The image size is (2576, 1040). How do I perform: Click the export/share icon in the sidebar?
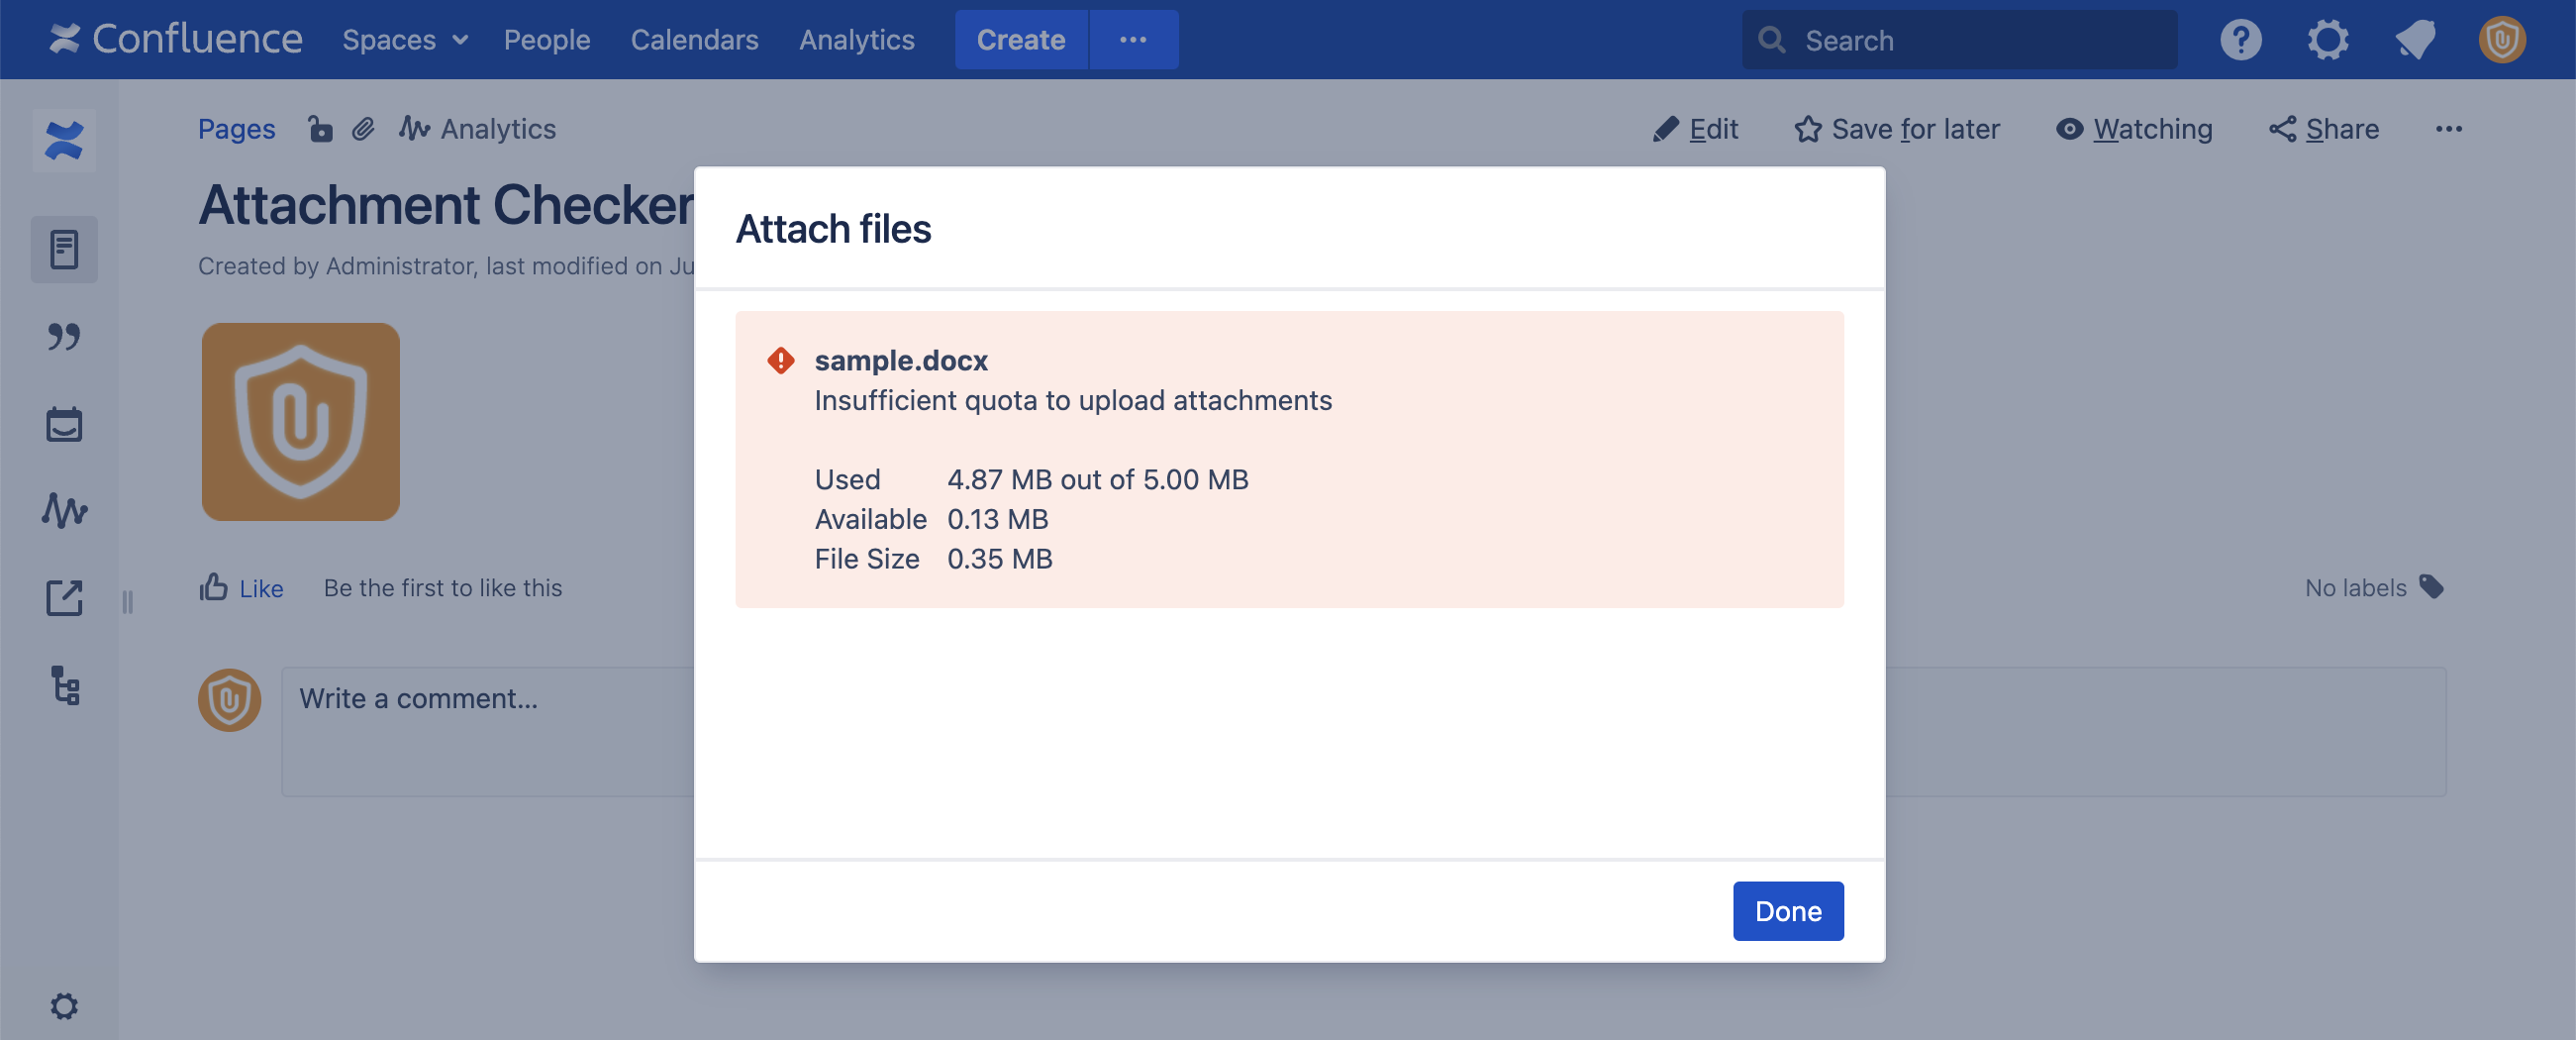pos(64,599)
